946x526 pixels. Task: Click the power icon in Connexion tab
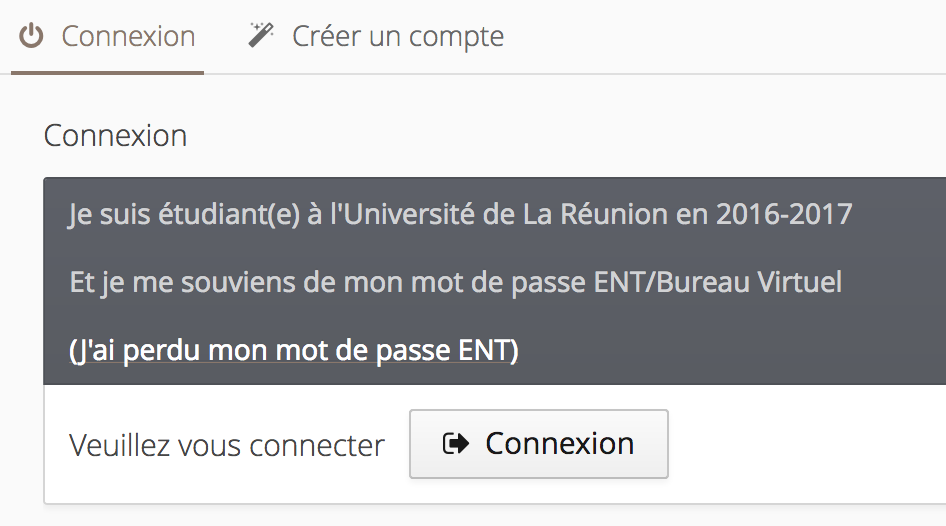(31, 36)
